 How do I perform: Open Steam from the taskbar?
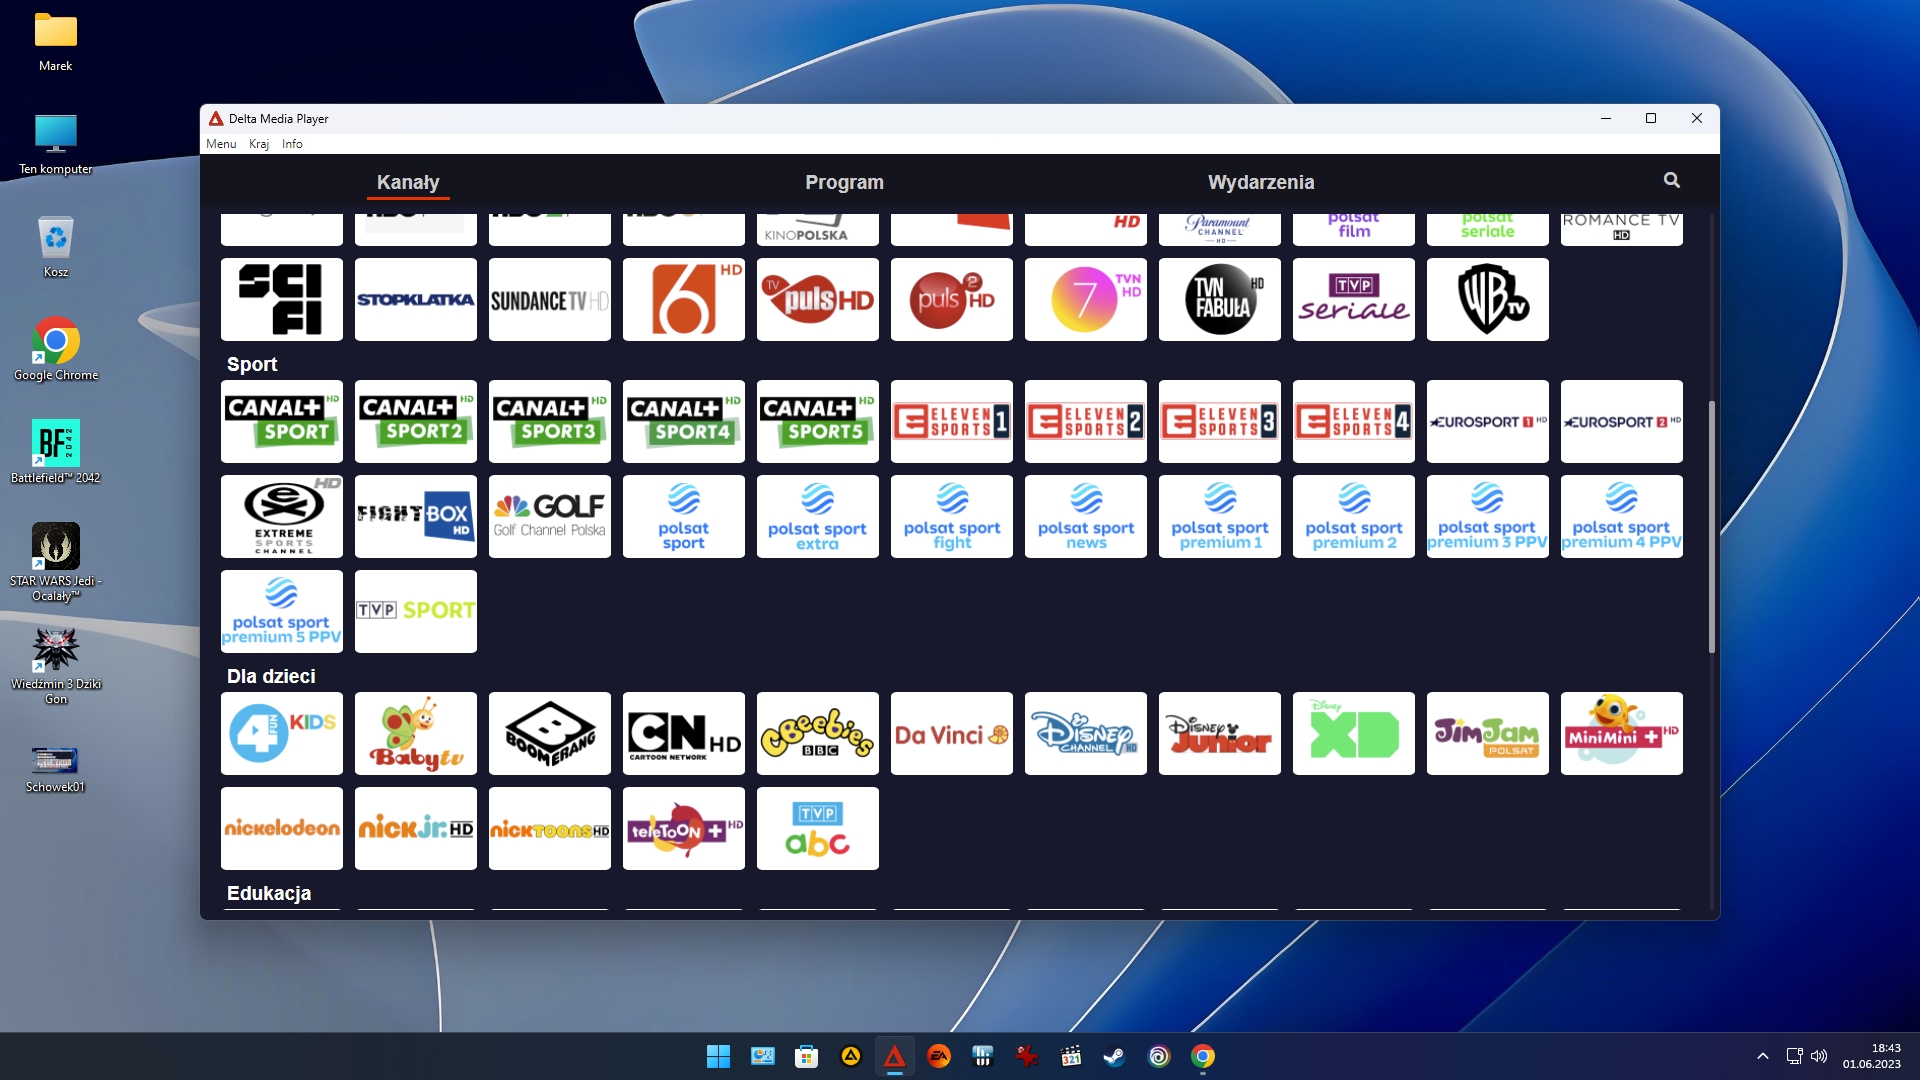(1114, 1057)
